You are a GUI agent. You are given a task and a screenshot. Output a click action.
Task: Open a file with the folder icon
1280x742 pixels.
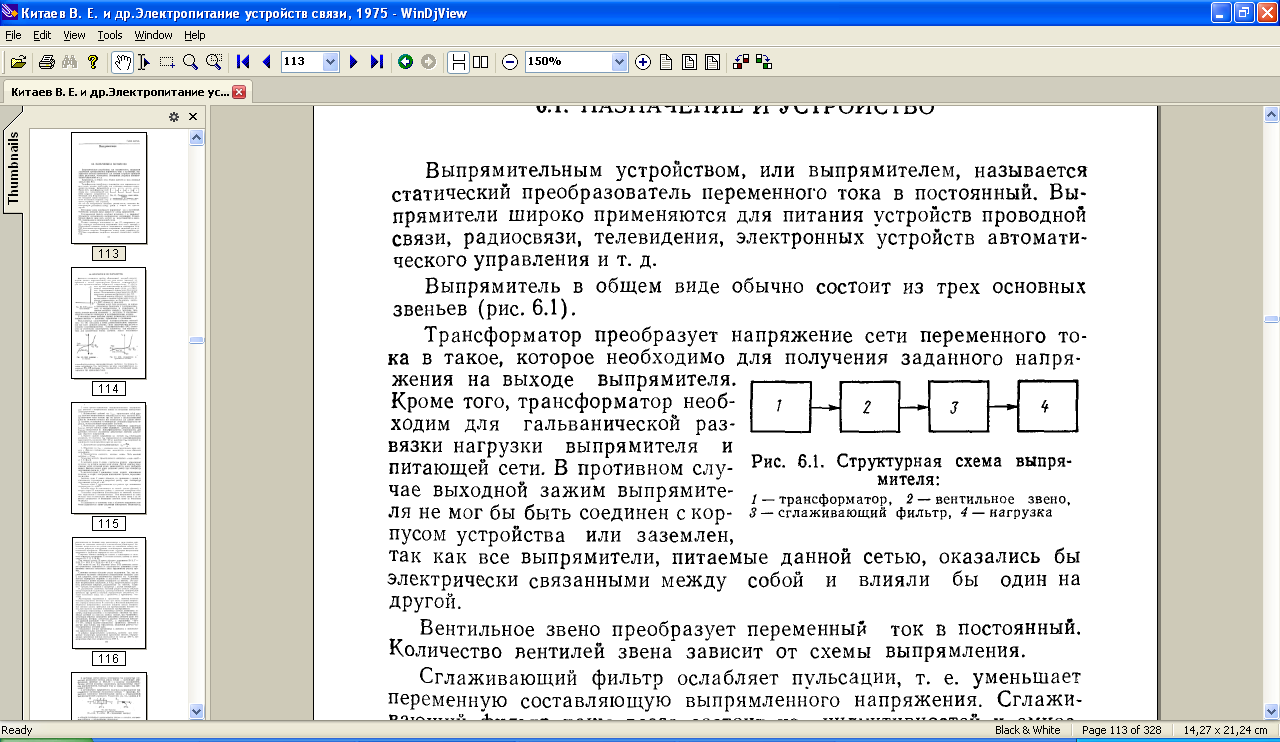click(x=17, y=62)
